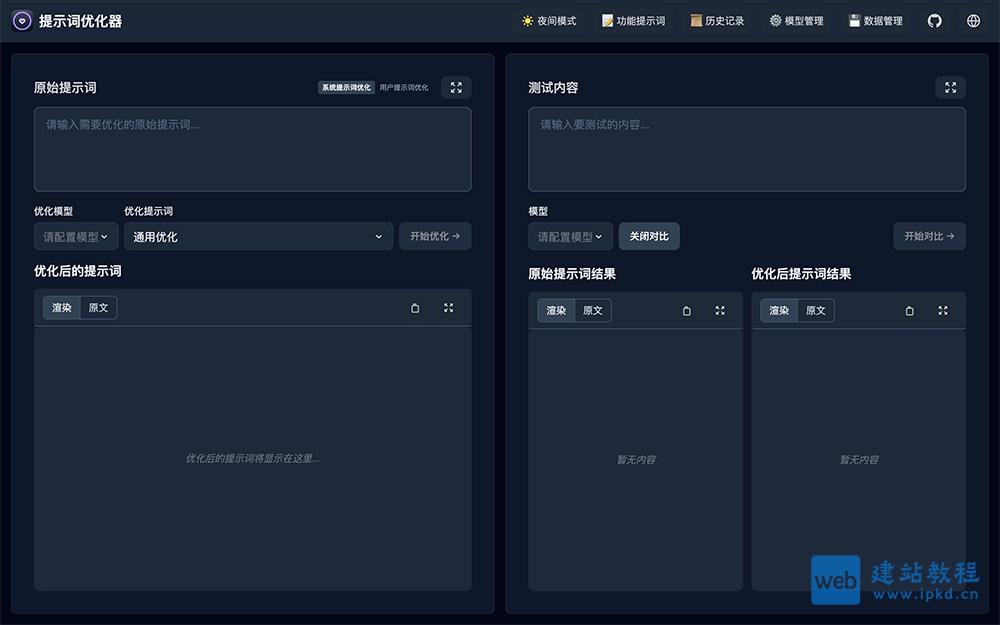
Task: Expand the optimized prompt panel to fullscreen
Action: [448, 308]
